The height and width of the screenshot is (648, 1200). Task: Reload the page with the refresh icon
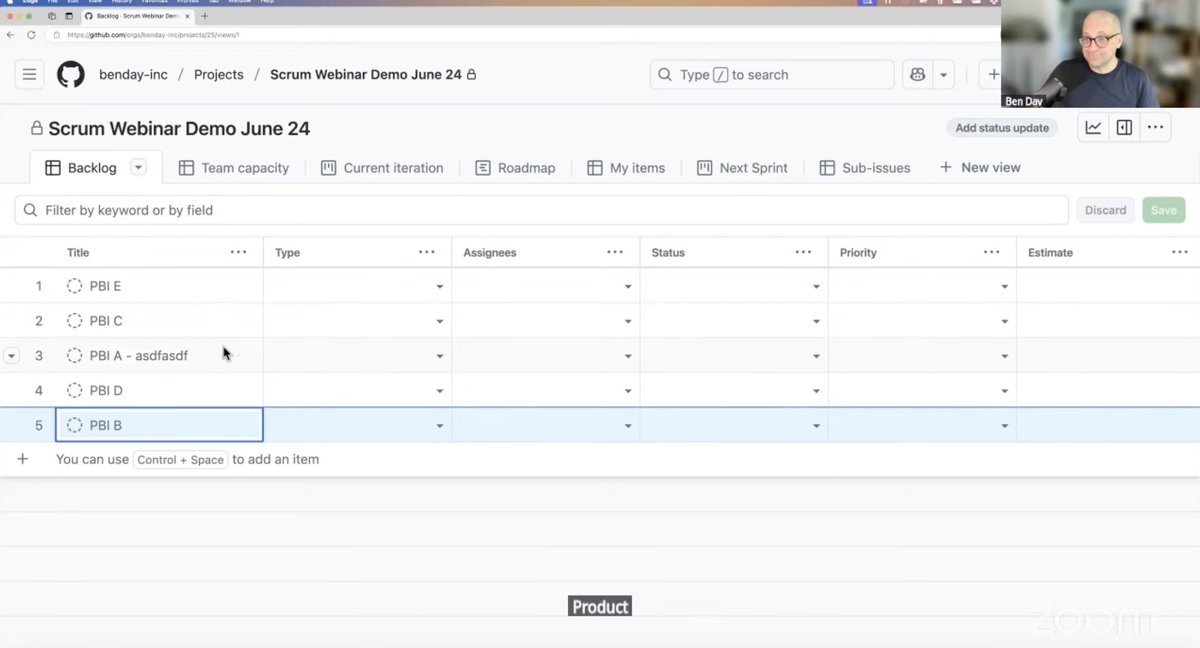tap(31, 34)
